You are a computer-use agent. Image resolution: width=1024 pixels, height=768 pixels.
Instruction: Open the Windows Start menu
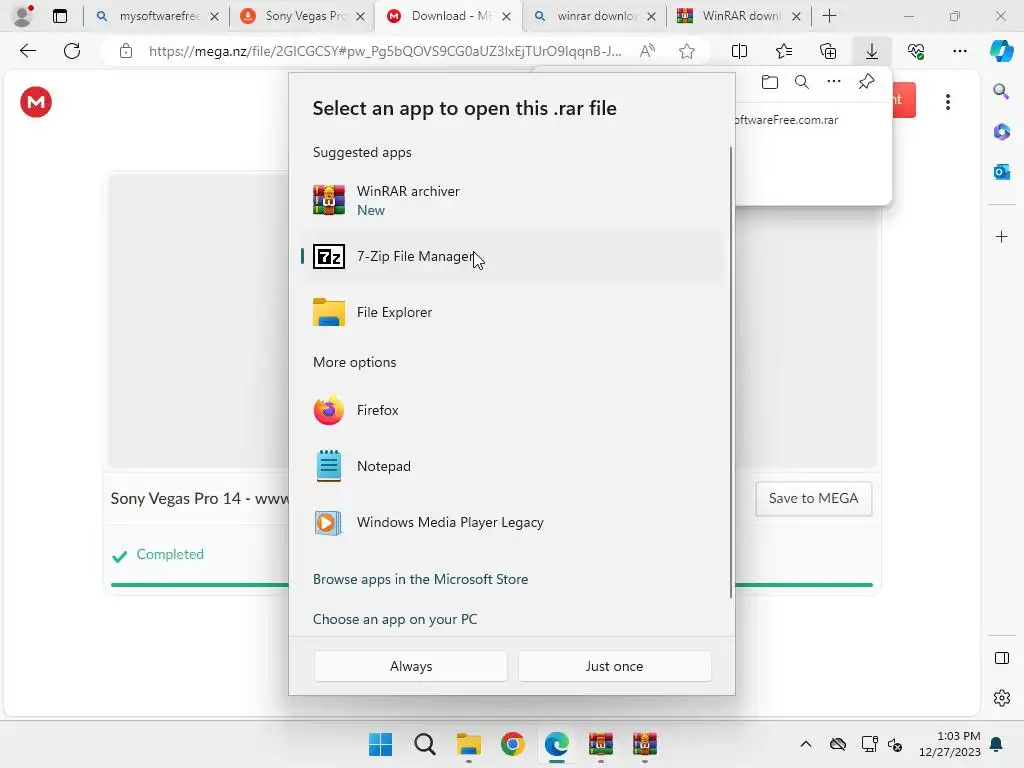[x=380, y=744]
